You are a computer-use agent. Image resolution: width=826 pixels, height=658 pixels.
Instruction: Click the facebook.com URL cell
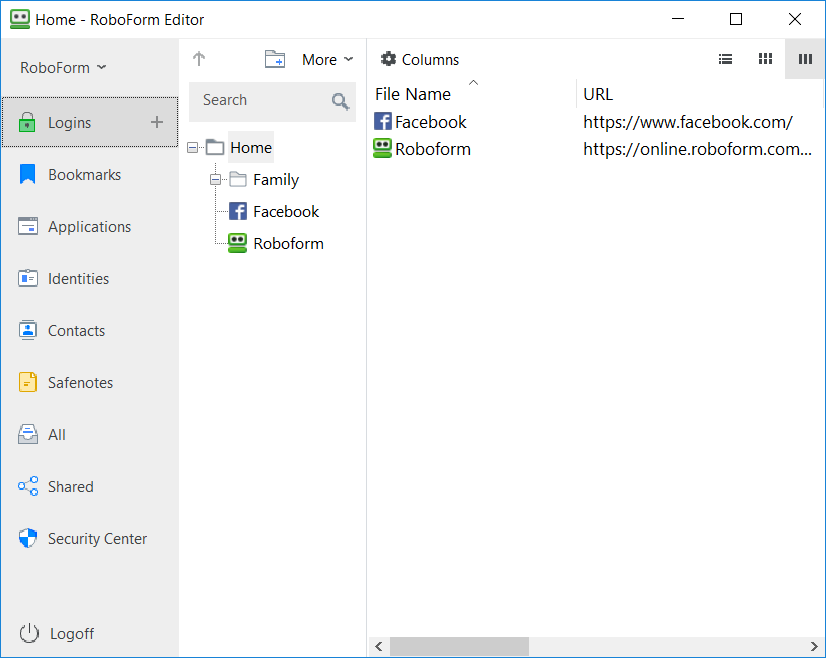click(687, 122)
